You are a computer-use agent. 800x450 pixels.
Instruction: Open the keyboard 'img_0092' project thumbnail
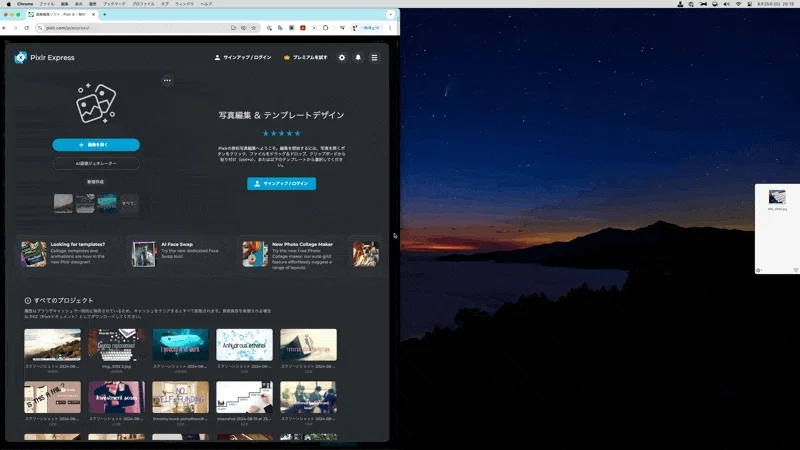(x=116, y=345)
